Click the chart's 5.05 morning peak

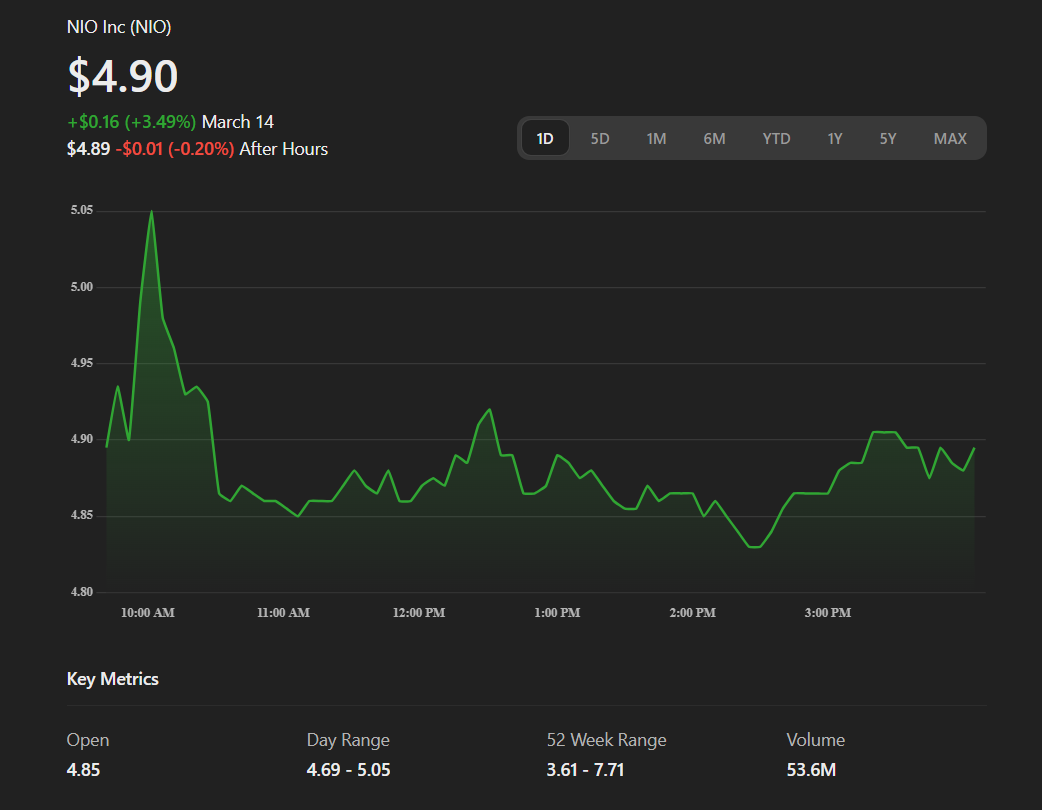tap(152, 212)
